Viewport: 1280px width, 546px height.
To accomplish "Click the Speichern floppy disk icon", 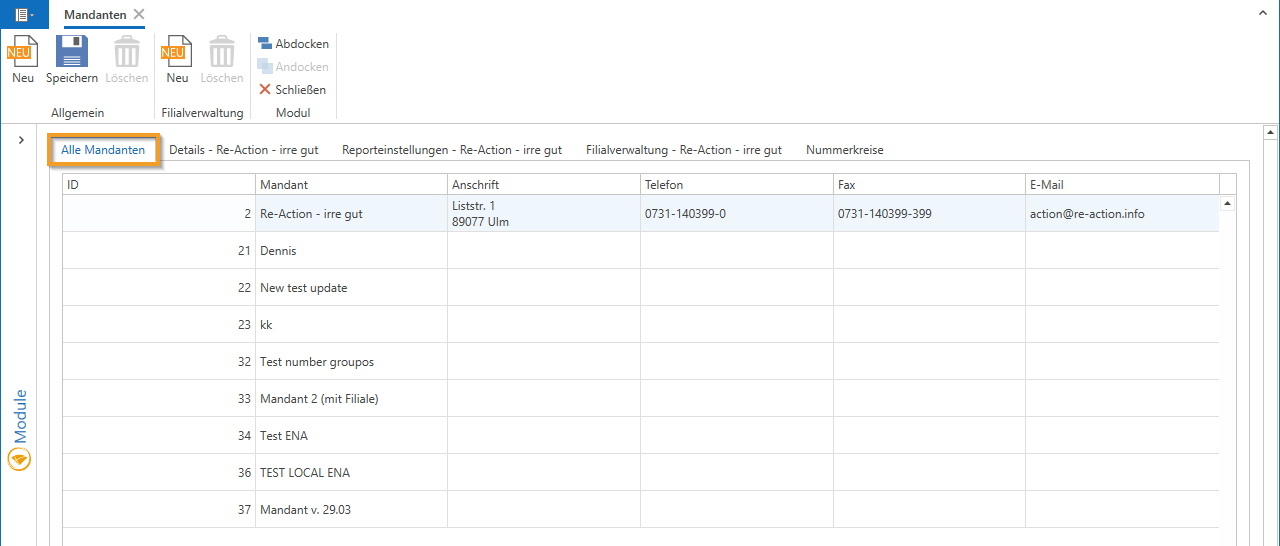I will pyautogui.click(x=71, y=52).
